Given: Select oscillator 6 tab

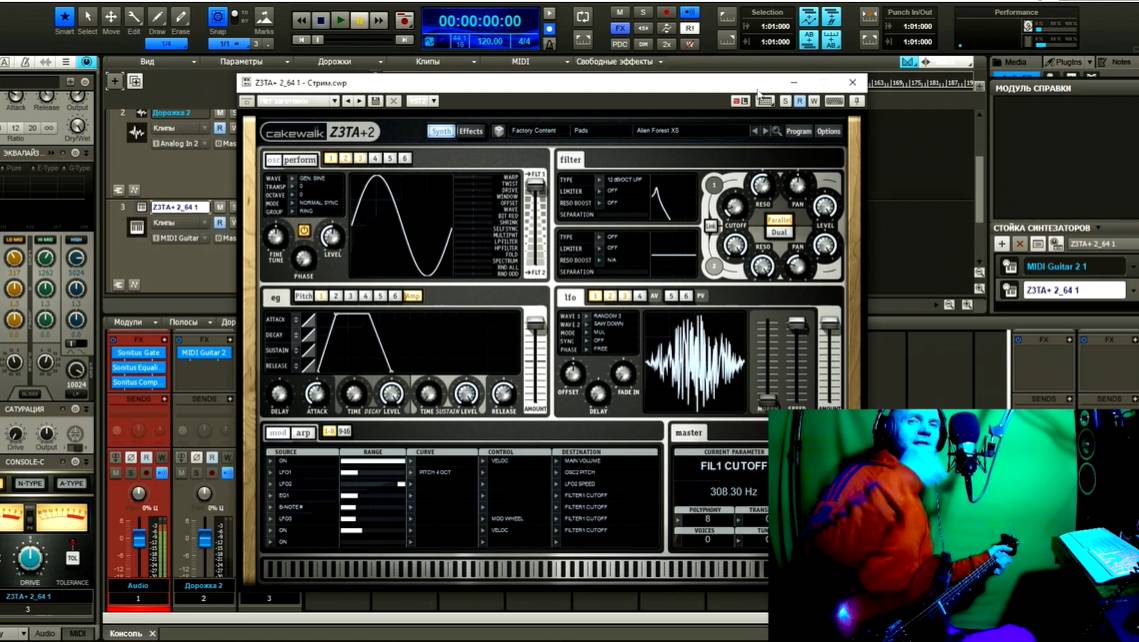Looking at the screenshot, I should pyautogui.click(x=405, y=158).
